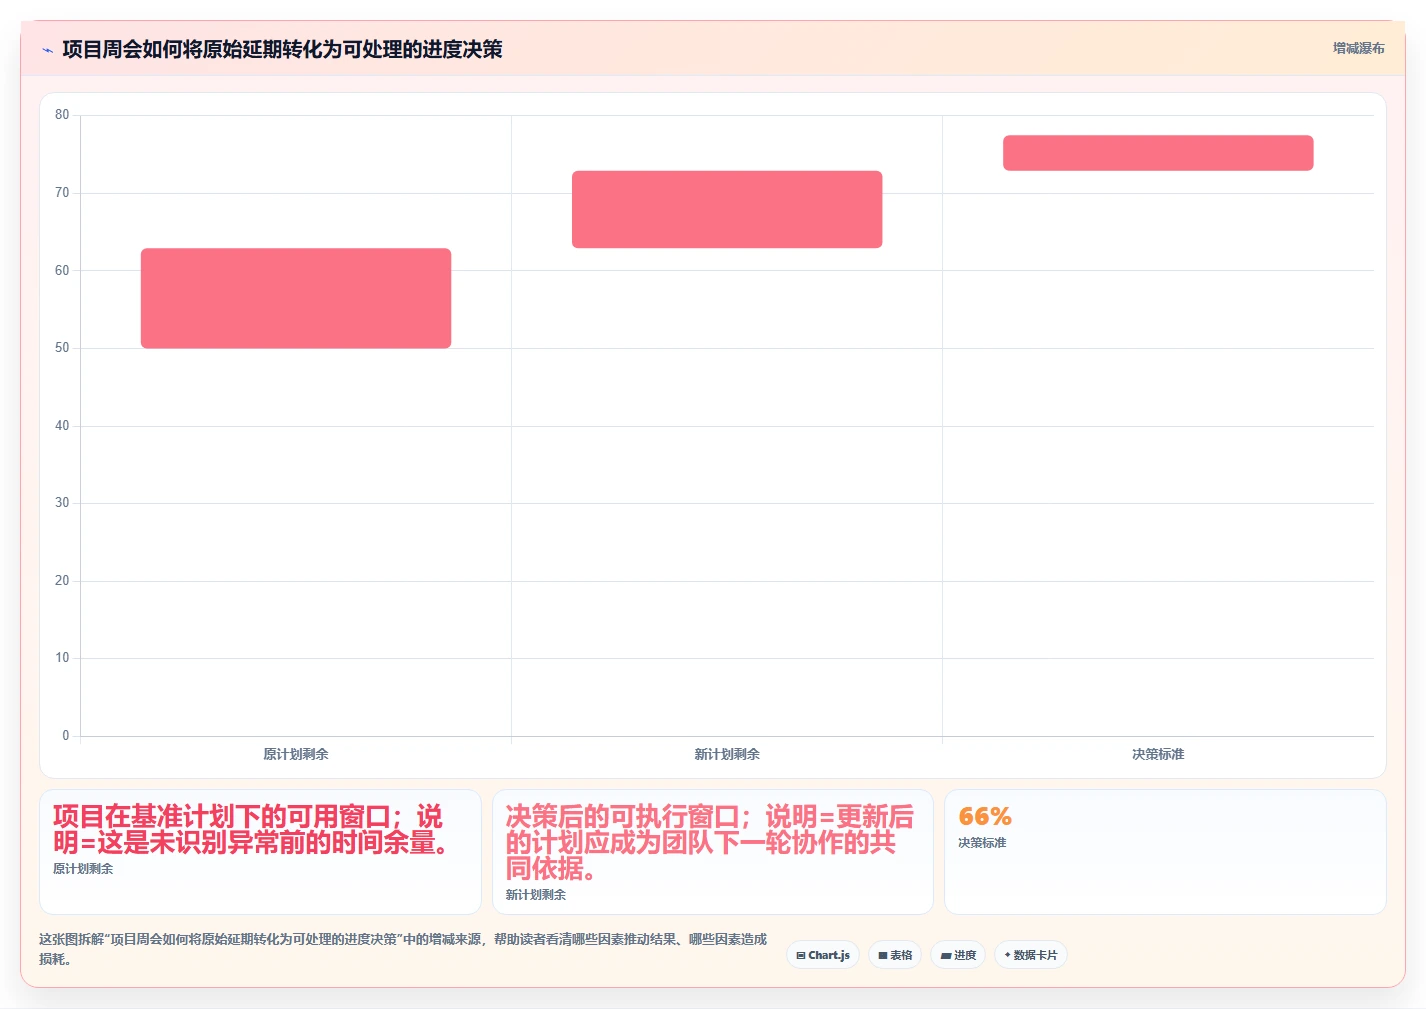Click the 决策标准 x-axis label
The width and height of the screenshot is (1426, 1009).
tap(1158, 754)
